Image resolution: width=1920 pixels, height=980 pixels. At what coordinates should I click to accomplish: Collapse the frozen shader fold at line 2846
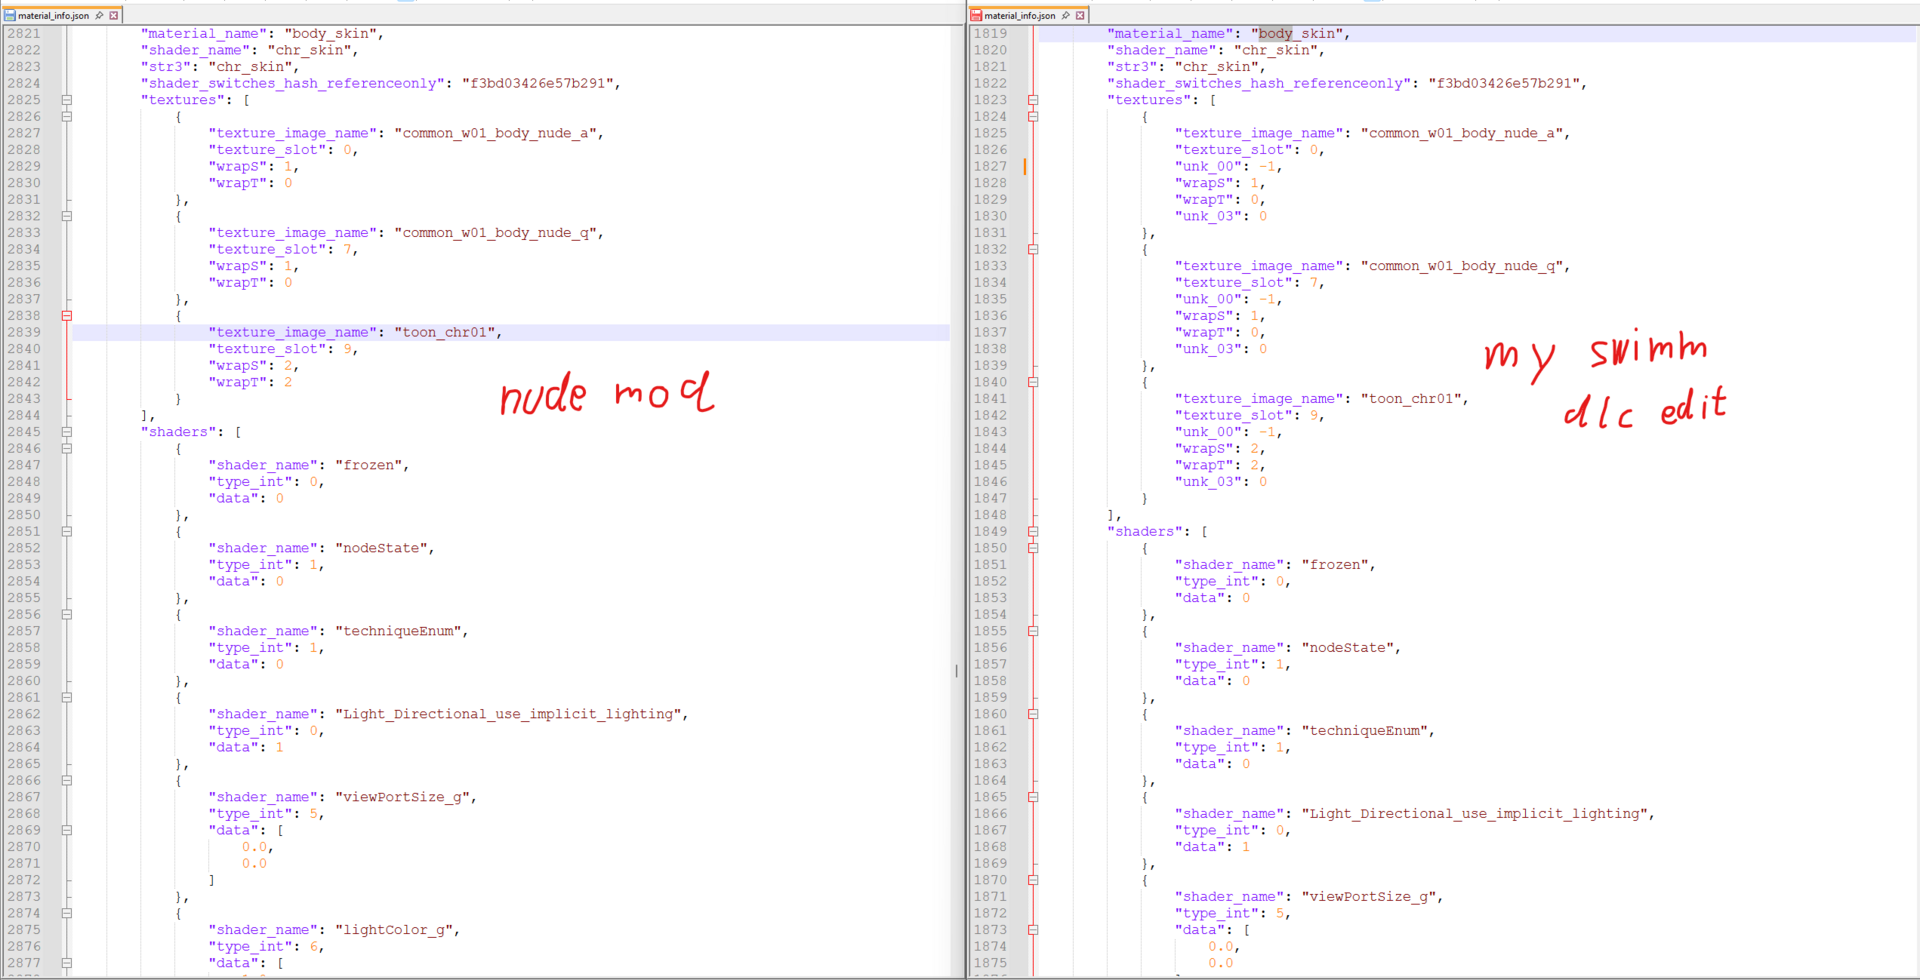pyautogui.click(x=67, y=449)
